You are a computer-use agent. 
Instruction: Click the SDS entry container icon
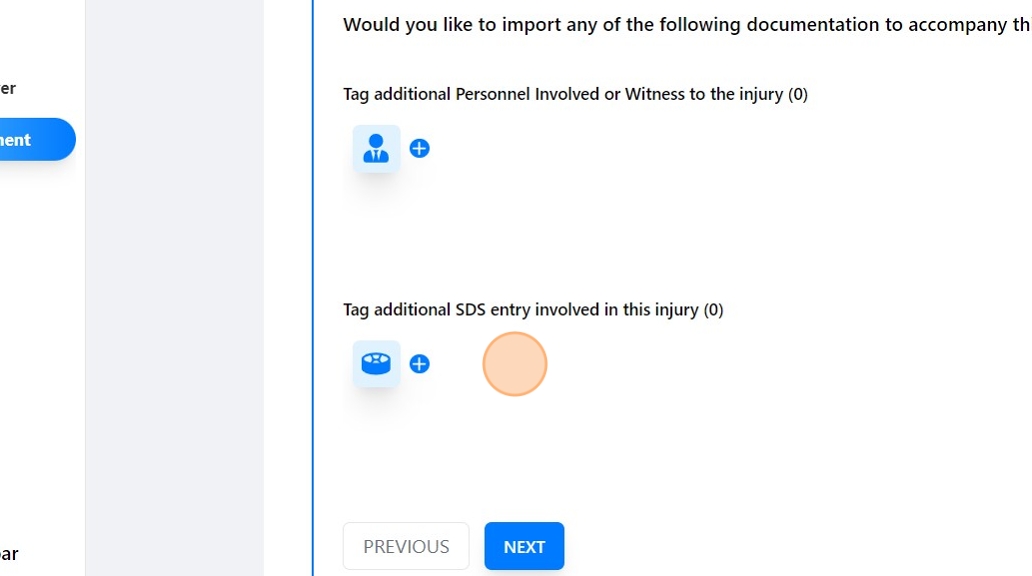(x=376, y=364)
